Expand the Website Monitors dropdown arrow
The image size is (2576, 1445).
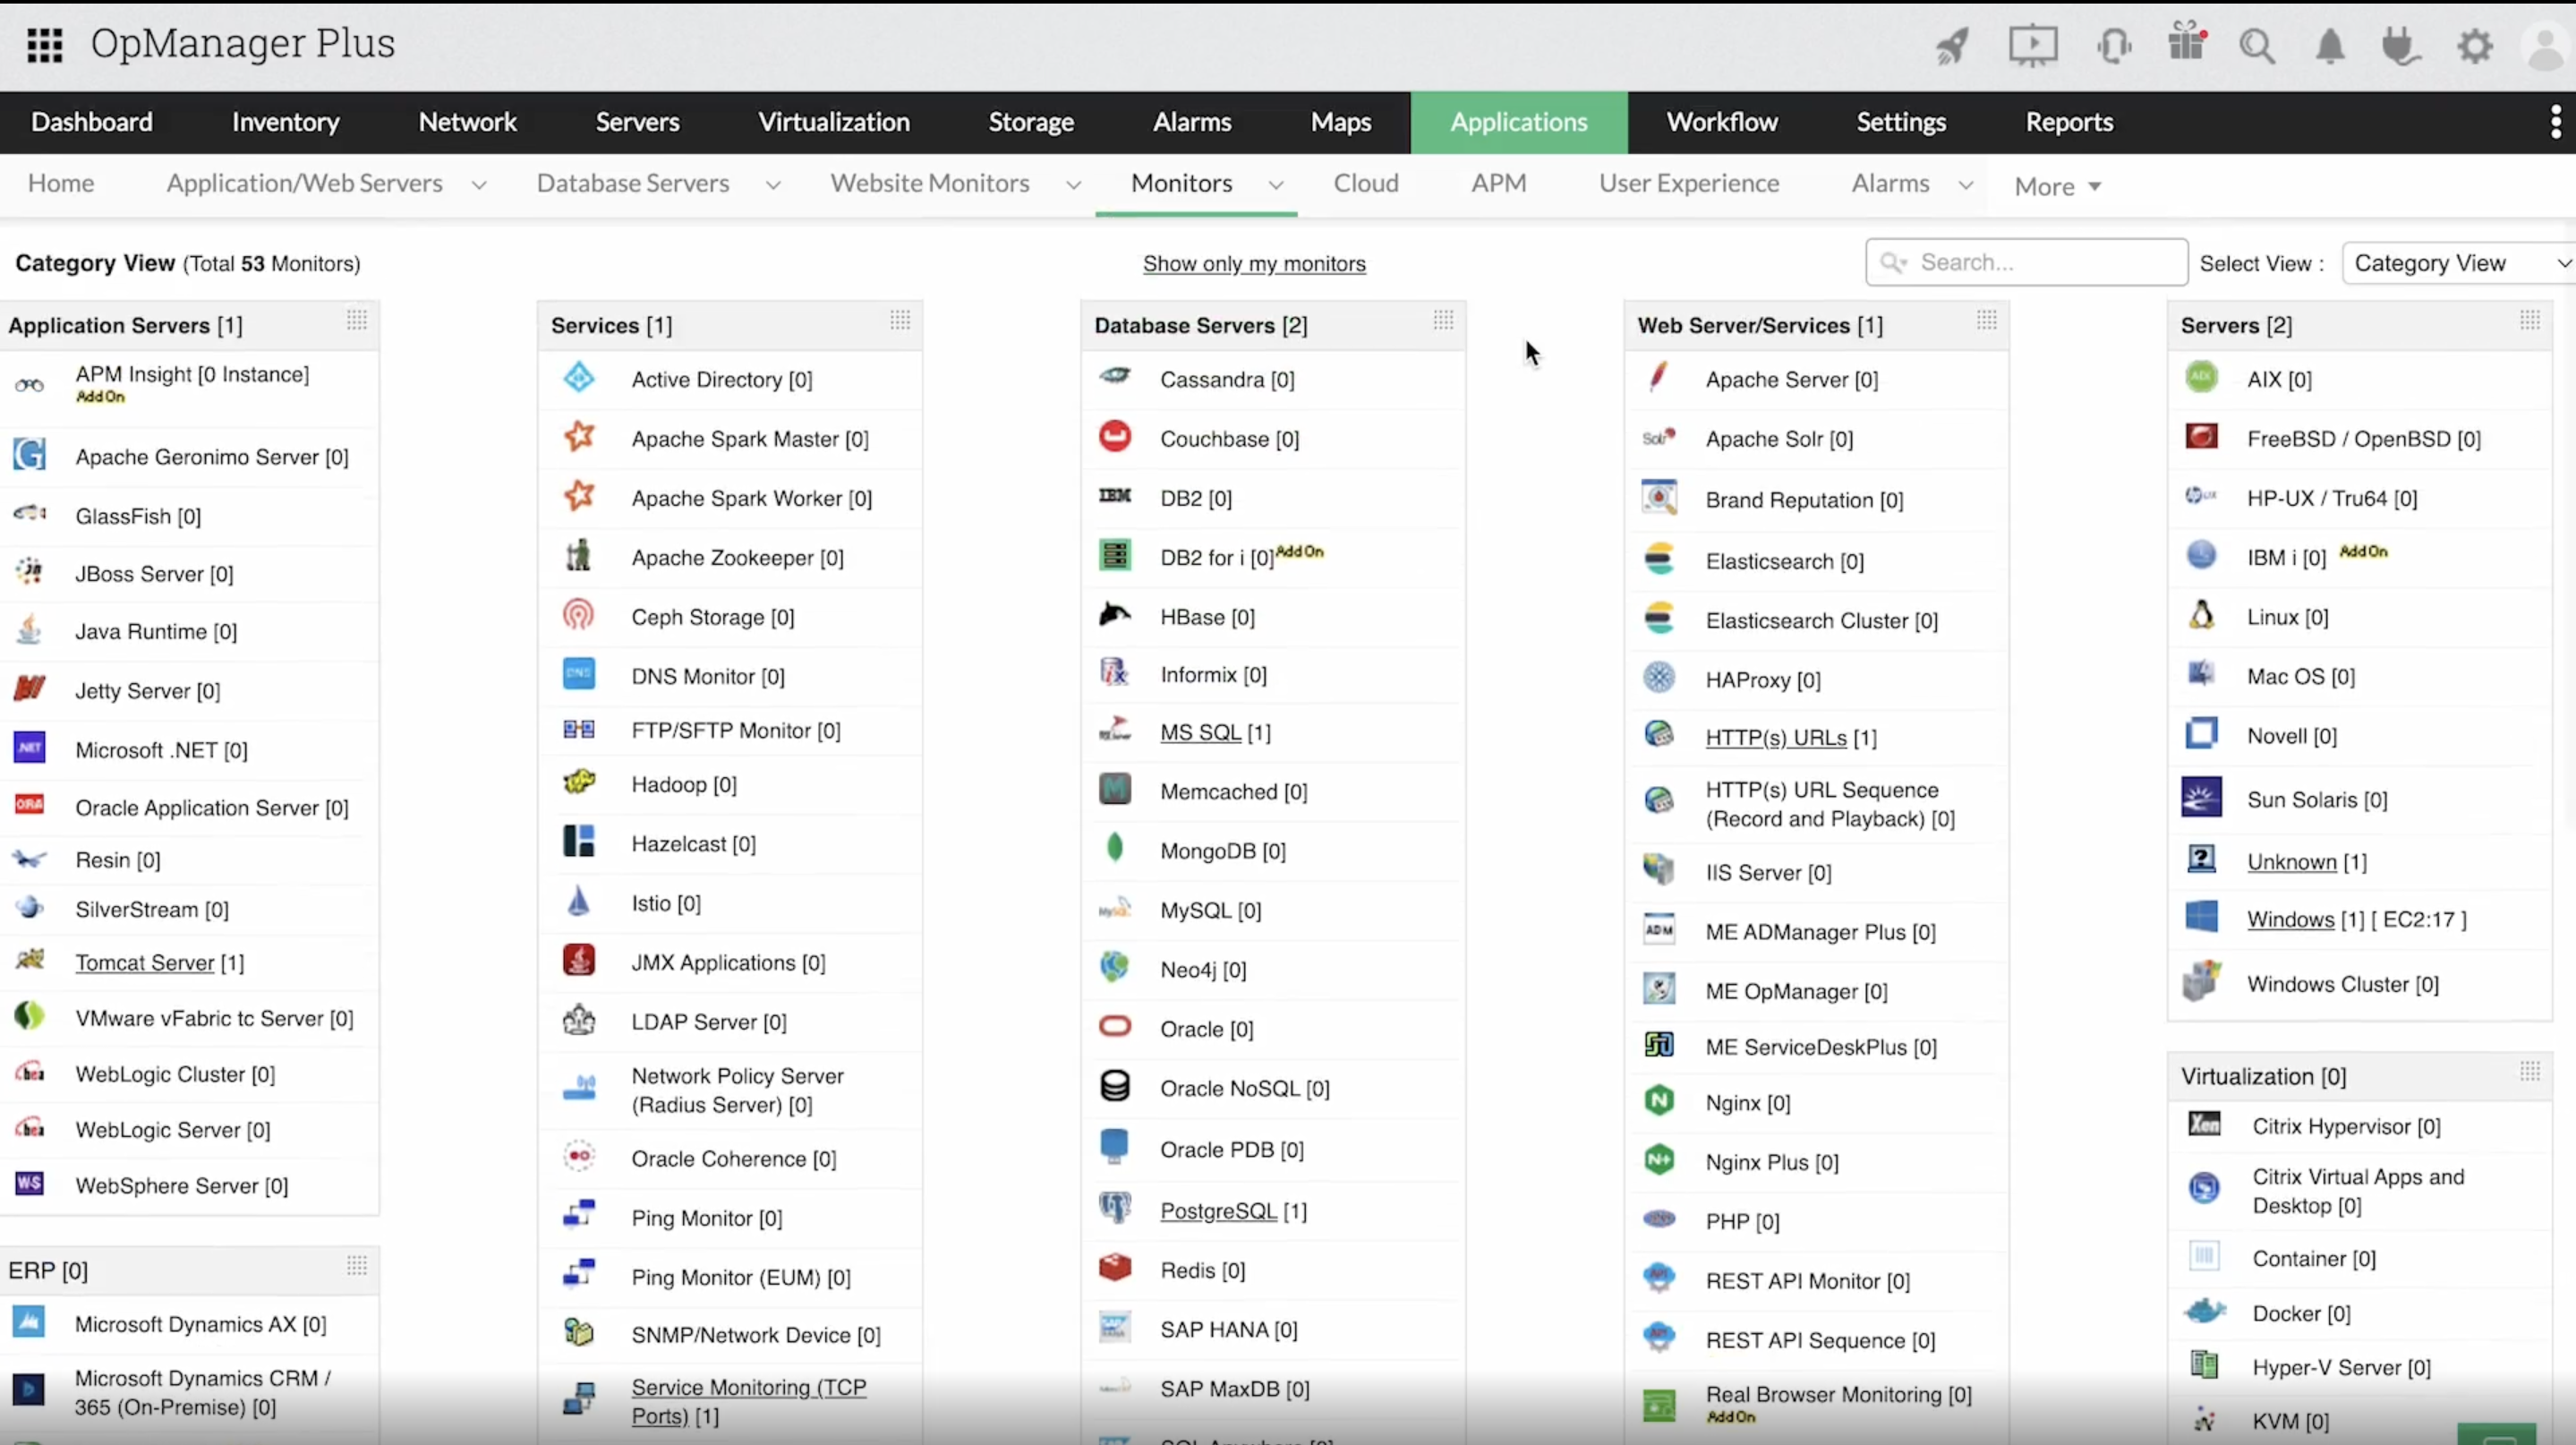pos(1073,185)
